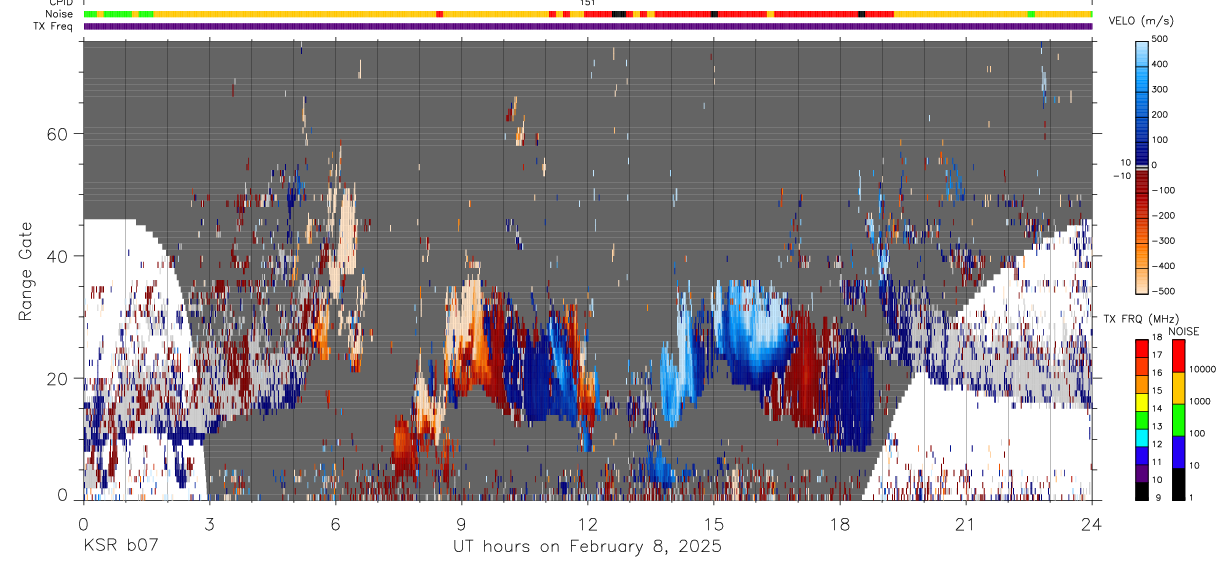Click the '200' velocity tick label
Viewport: 1228px width, 567px height.
pos(1160,115)
